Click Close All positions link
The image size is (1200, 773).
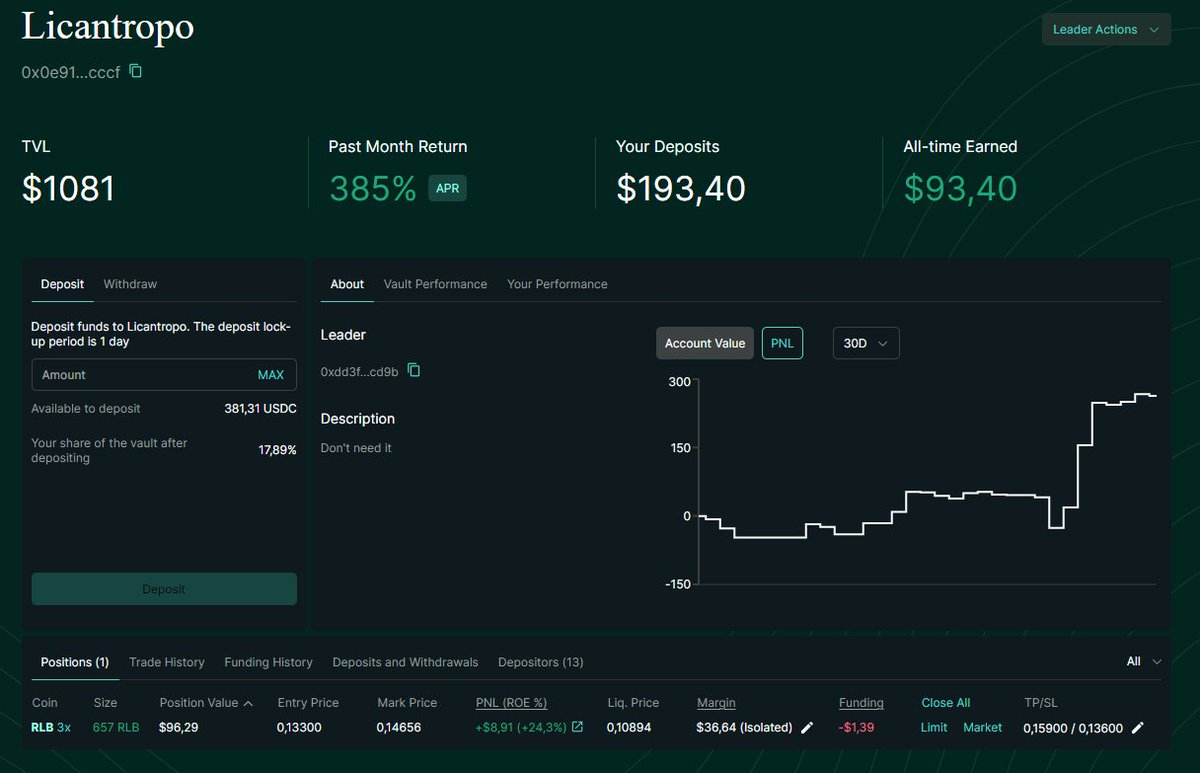point(946,702)
